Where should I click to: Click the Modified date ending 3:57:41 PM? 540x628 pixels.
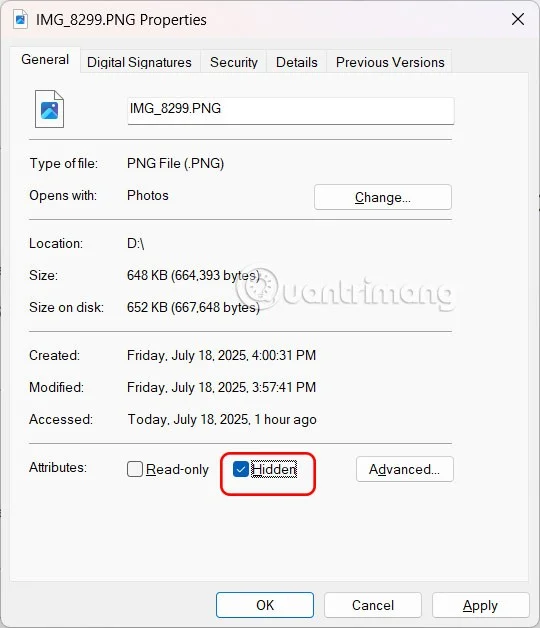coord(222,387)
